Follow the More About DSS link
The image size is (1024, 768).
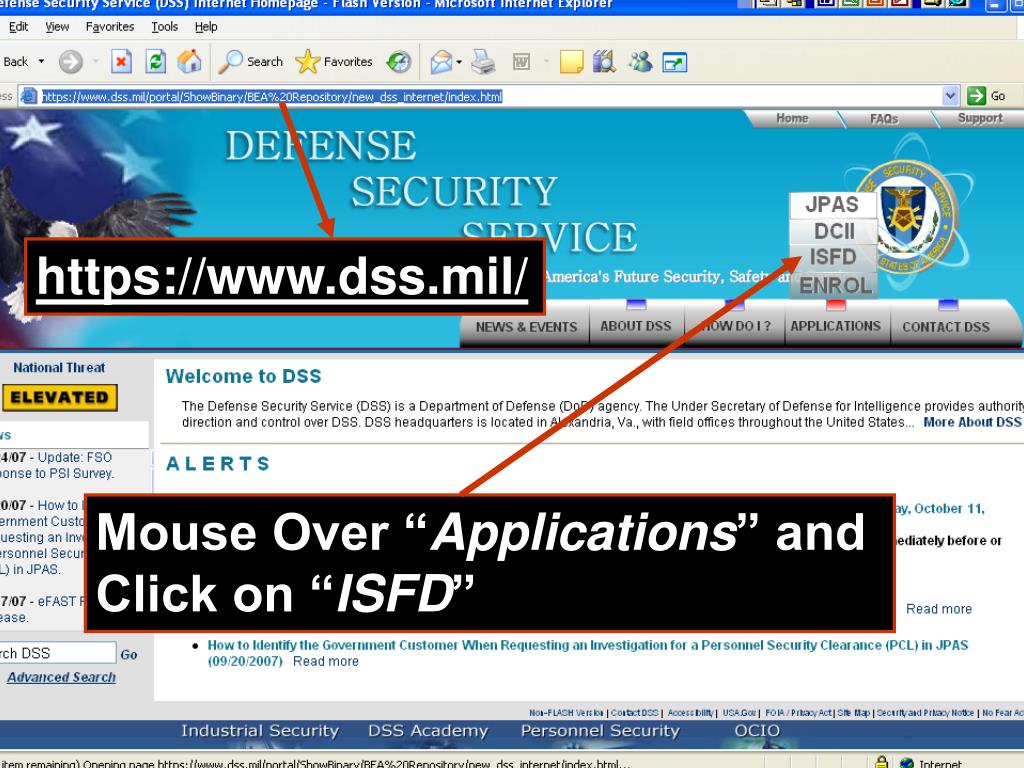coord(972,422)
